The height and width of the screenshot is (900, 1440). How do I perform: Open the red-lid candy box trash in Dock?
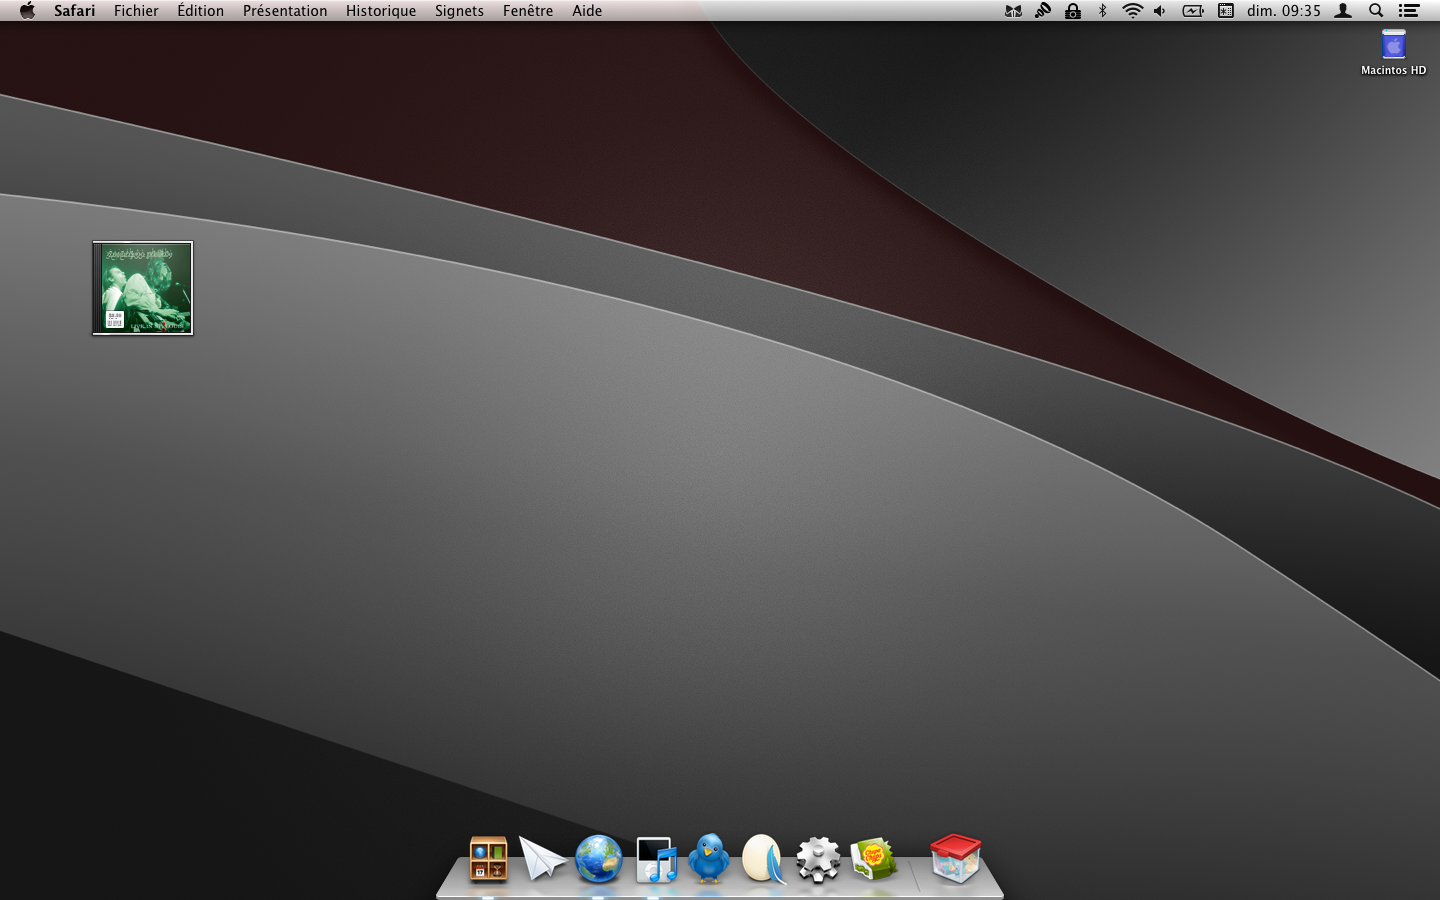[955, 858]
